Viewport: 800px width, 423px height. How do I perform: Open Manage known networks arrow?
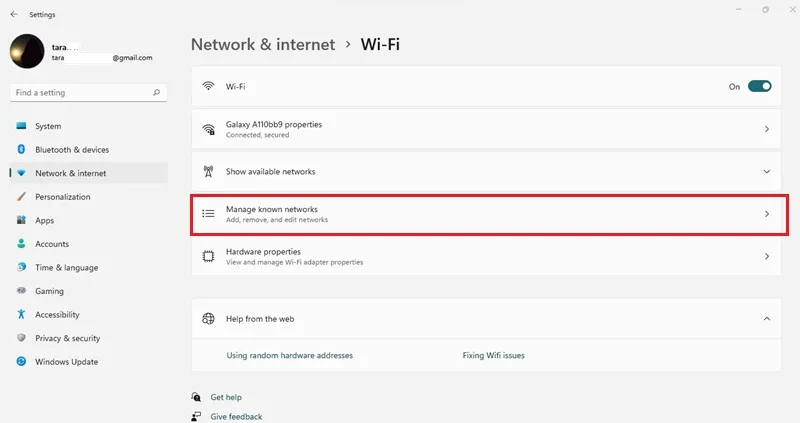coord(767,214)
